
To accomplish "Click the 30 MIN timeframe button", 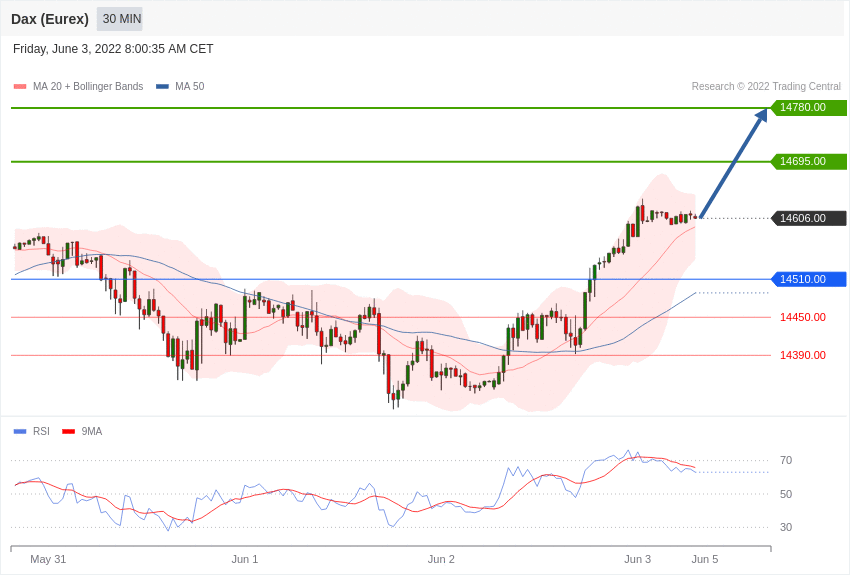I will click(121, 19).
